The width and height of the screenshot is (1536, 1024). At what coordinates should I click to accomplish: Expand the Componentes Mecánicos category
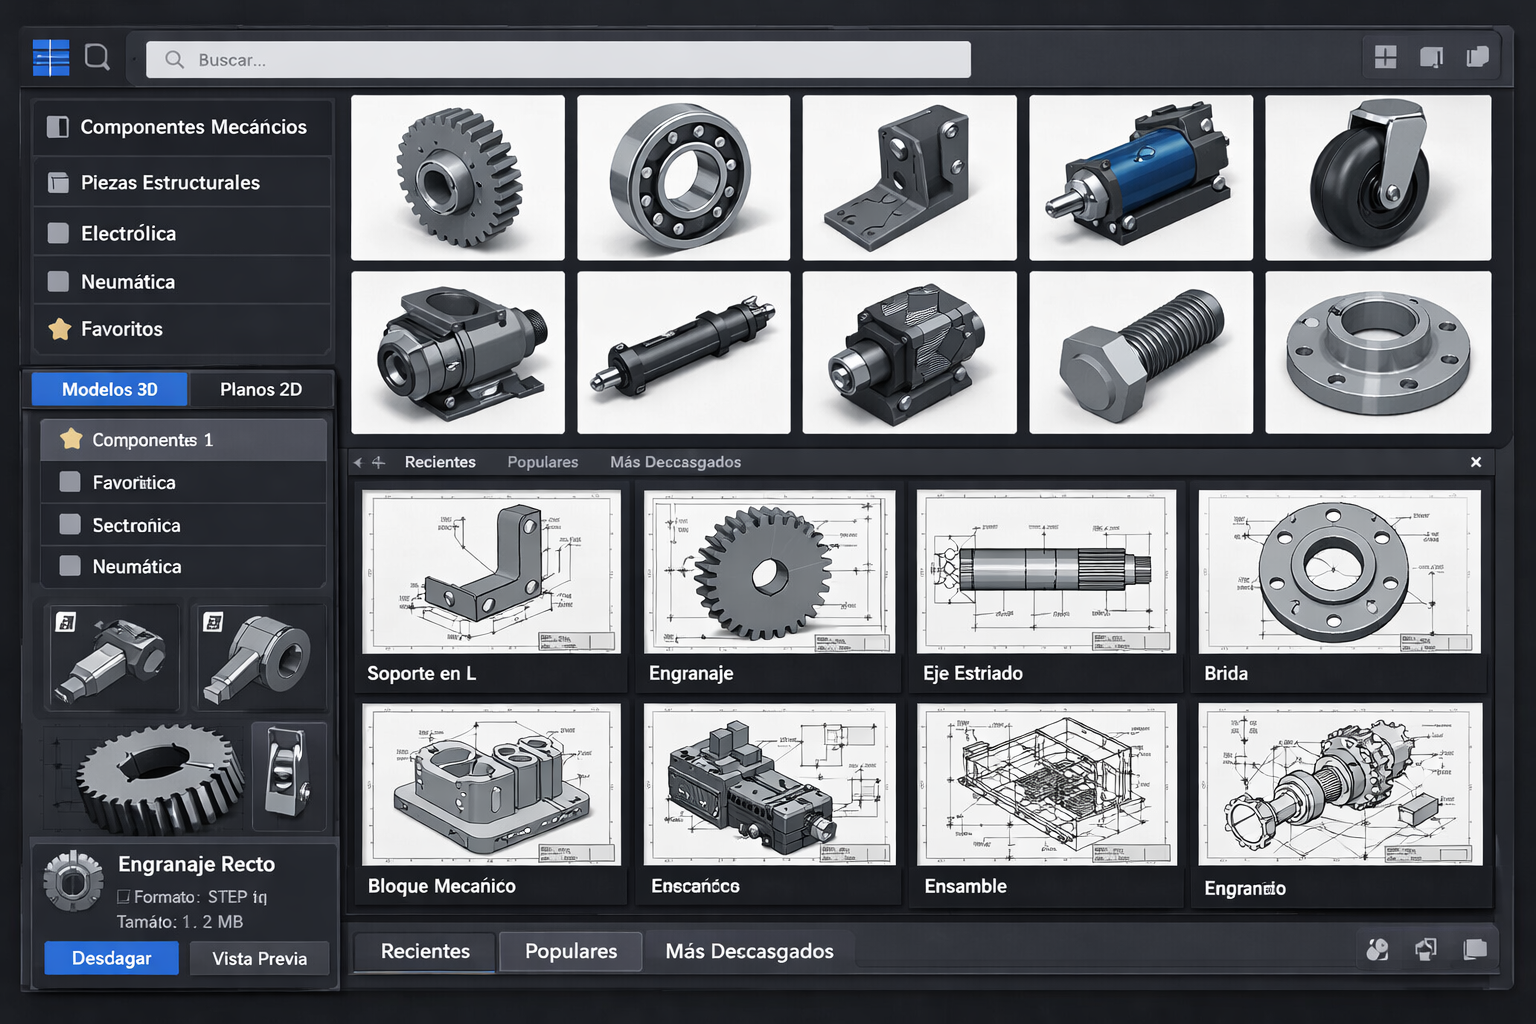pos(182,127)
